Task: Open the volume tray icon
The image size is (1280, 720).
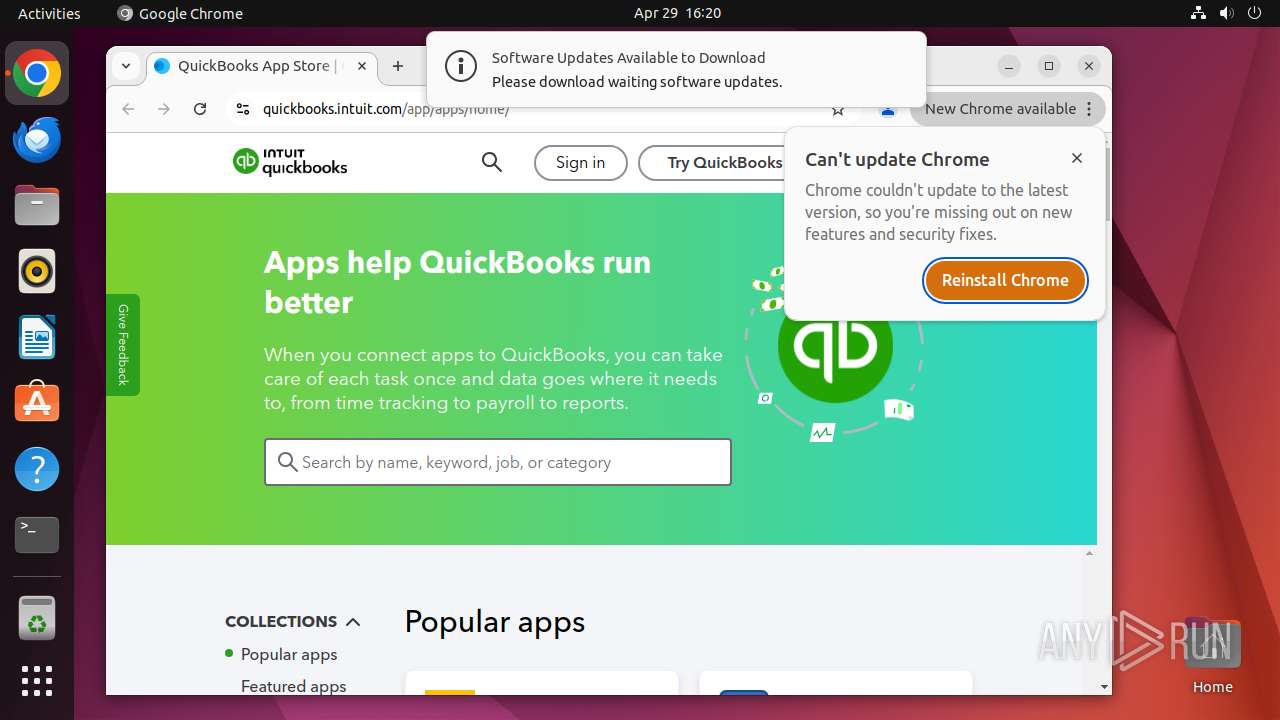Action: point(1226,13)
